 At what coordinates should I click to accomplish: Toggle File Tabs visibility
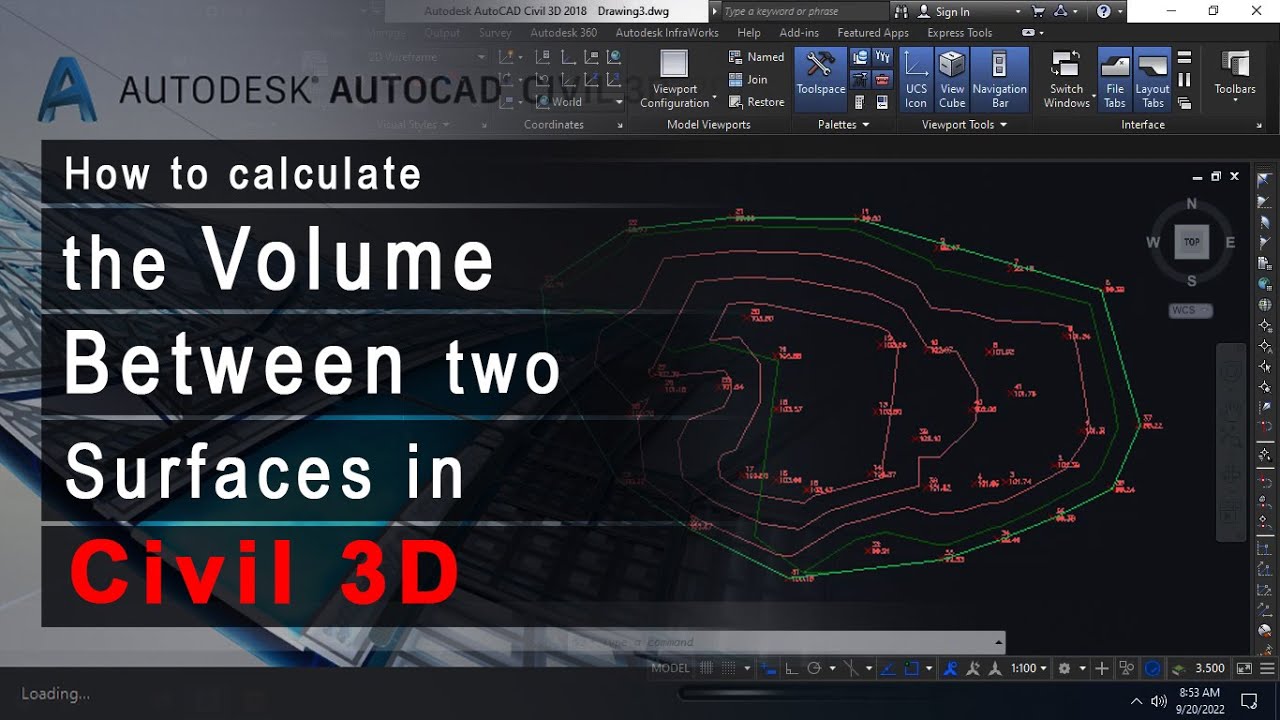(x=1115, y=79)
